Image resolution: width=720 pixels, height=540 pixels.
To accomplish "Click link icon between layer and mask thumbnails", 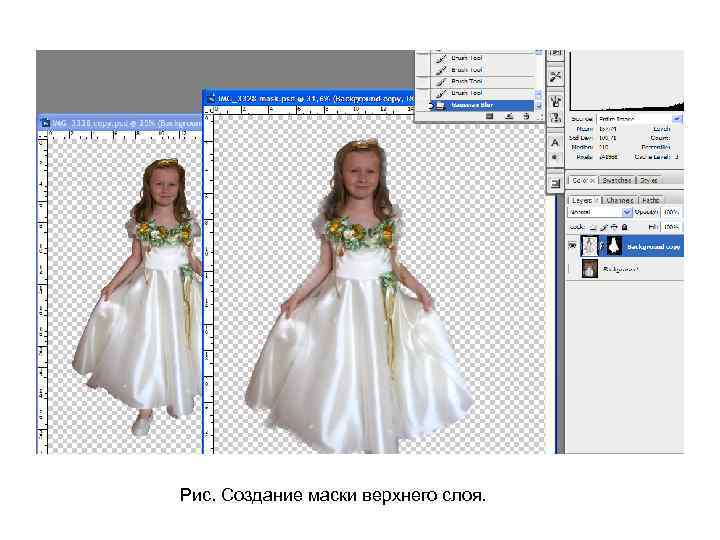I will coord(602,246).
